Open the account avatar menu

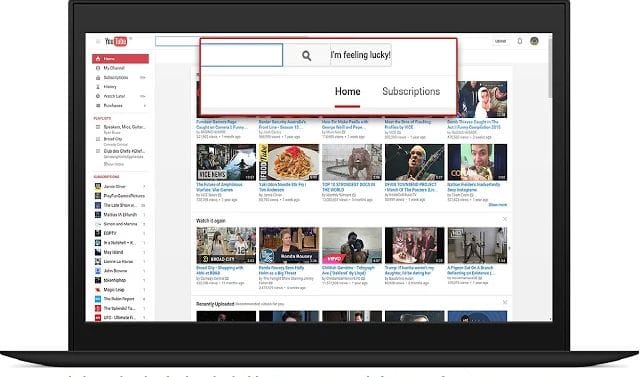[x=534, y=41]
